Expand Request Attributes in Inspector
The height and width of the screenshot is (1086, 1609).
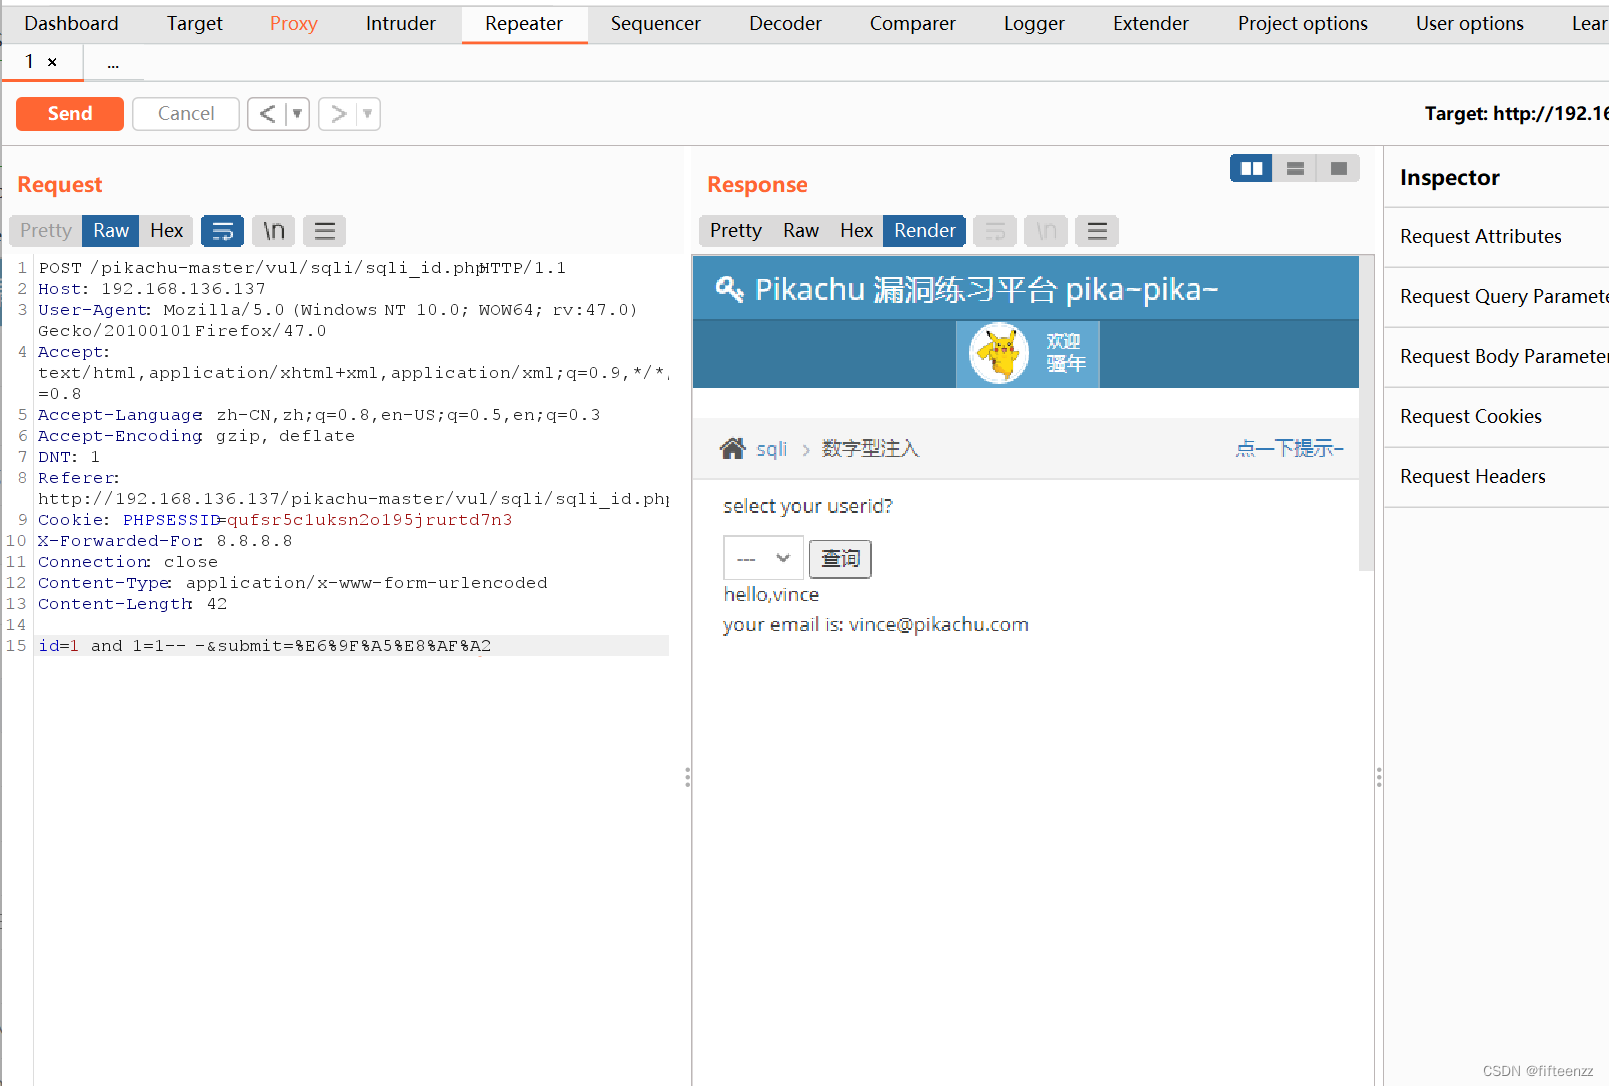tap(1496, 237)
